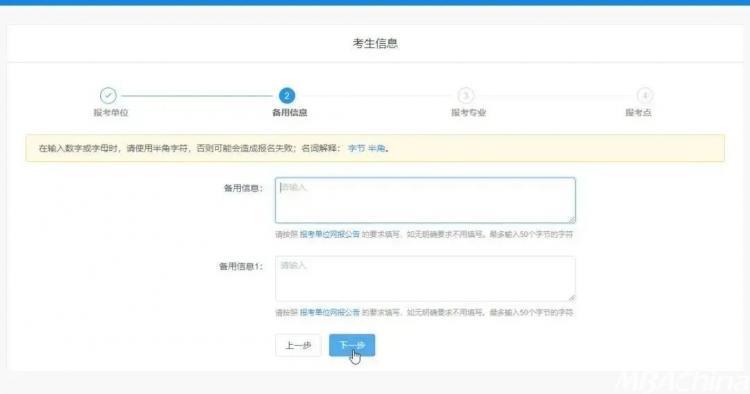Screen dimensions: 750x394
Task: Open the 报考点 step label
Action: (638, 113)
